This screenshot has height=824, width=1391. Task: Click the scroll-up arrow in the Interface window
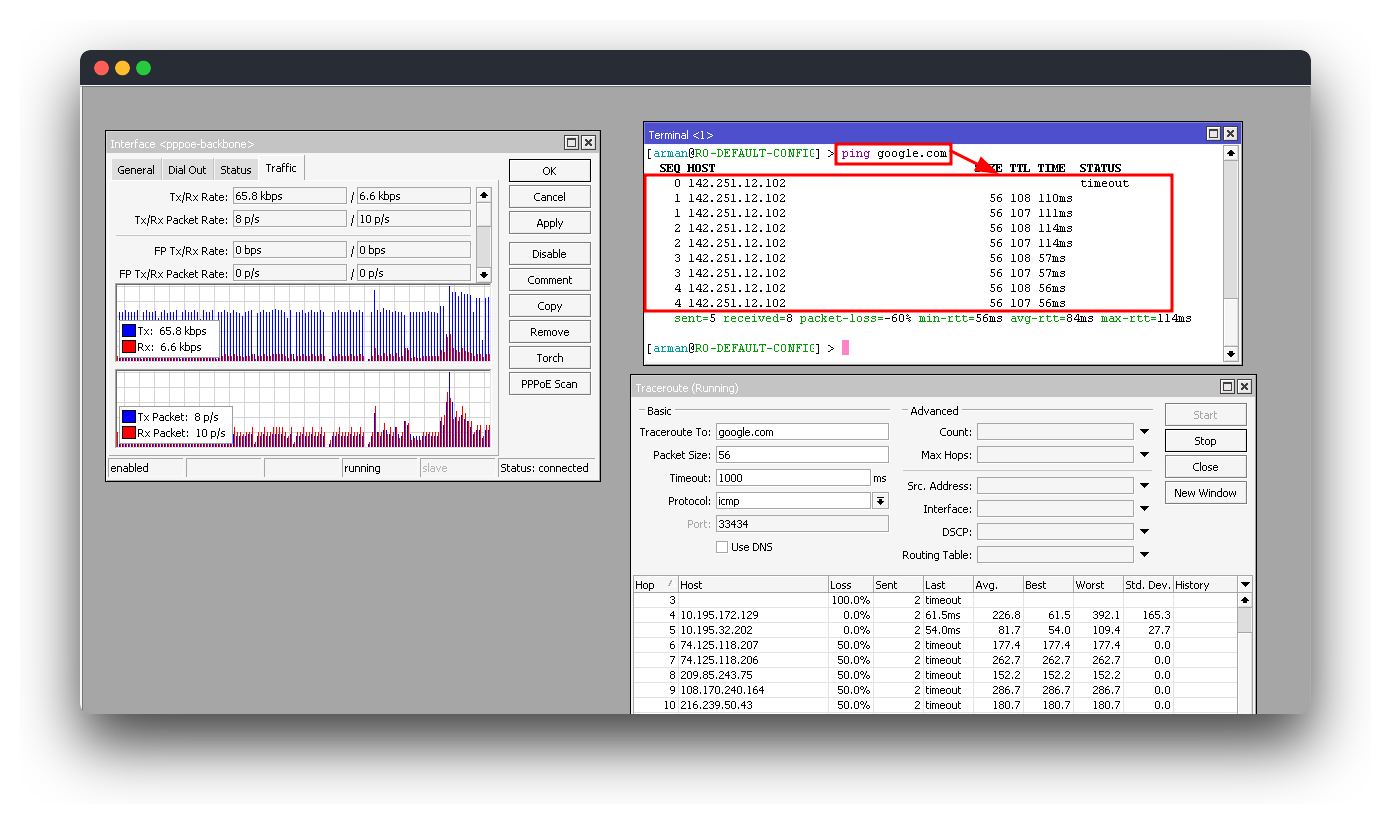[x=483, y=194]
